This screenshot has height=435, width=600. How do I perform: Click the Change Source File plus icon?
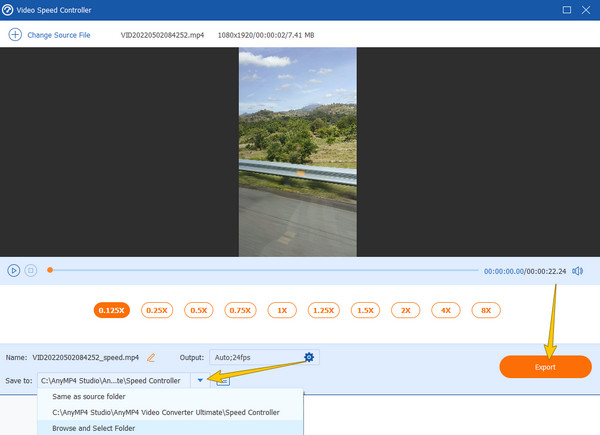tap(15, 35)
